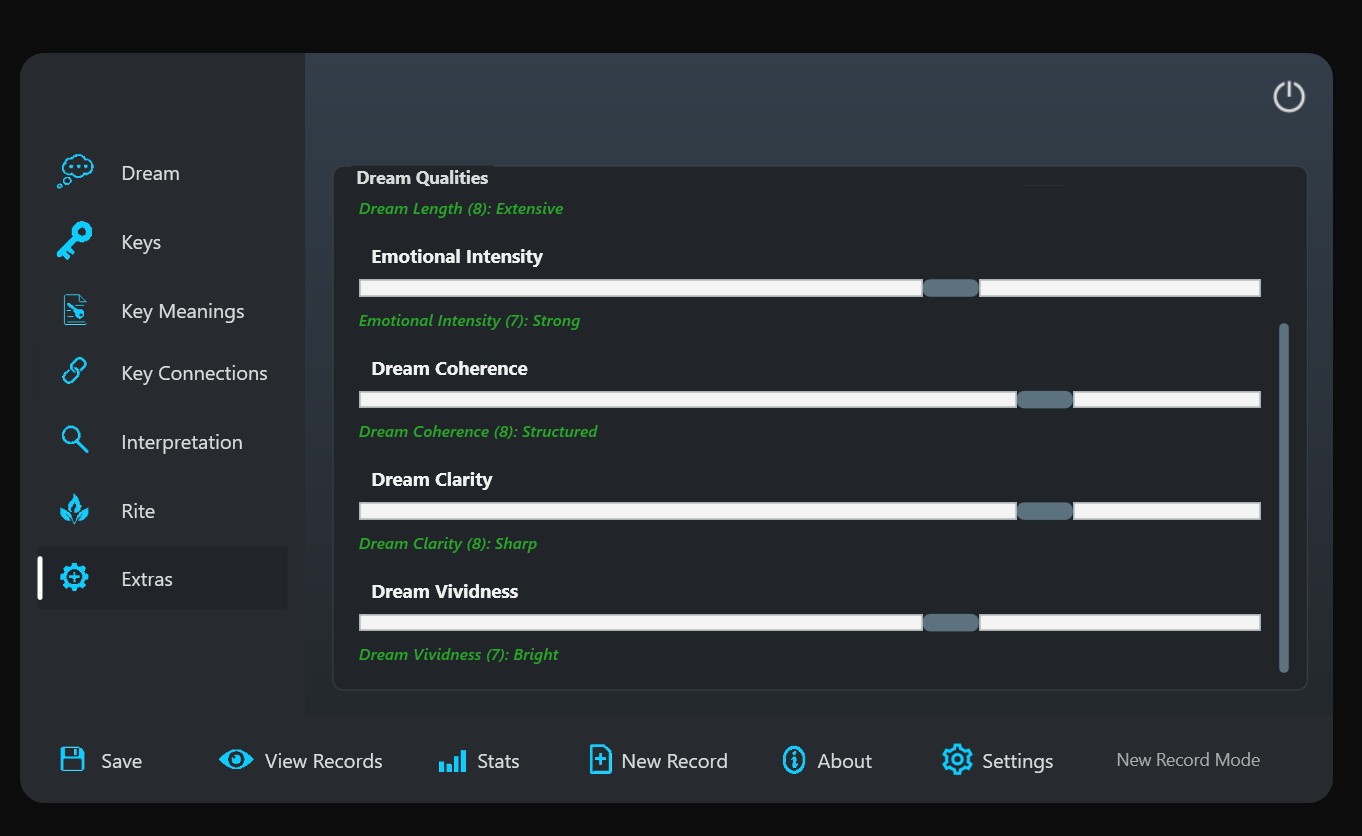Click the Rite flame icon
Image resolution: width=1362 pixels, height=836 pixels.
pos(74,510)
